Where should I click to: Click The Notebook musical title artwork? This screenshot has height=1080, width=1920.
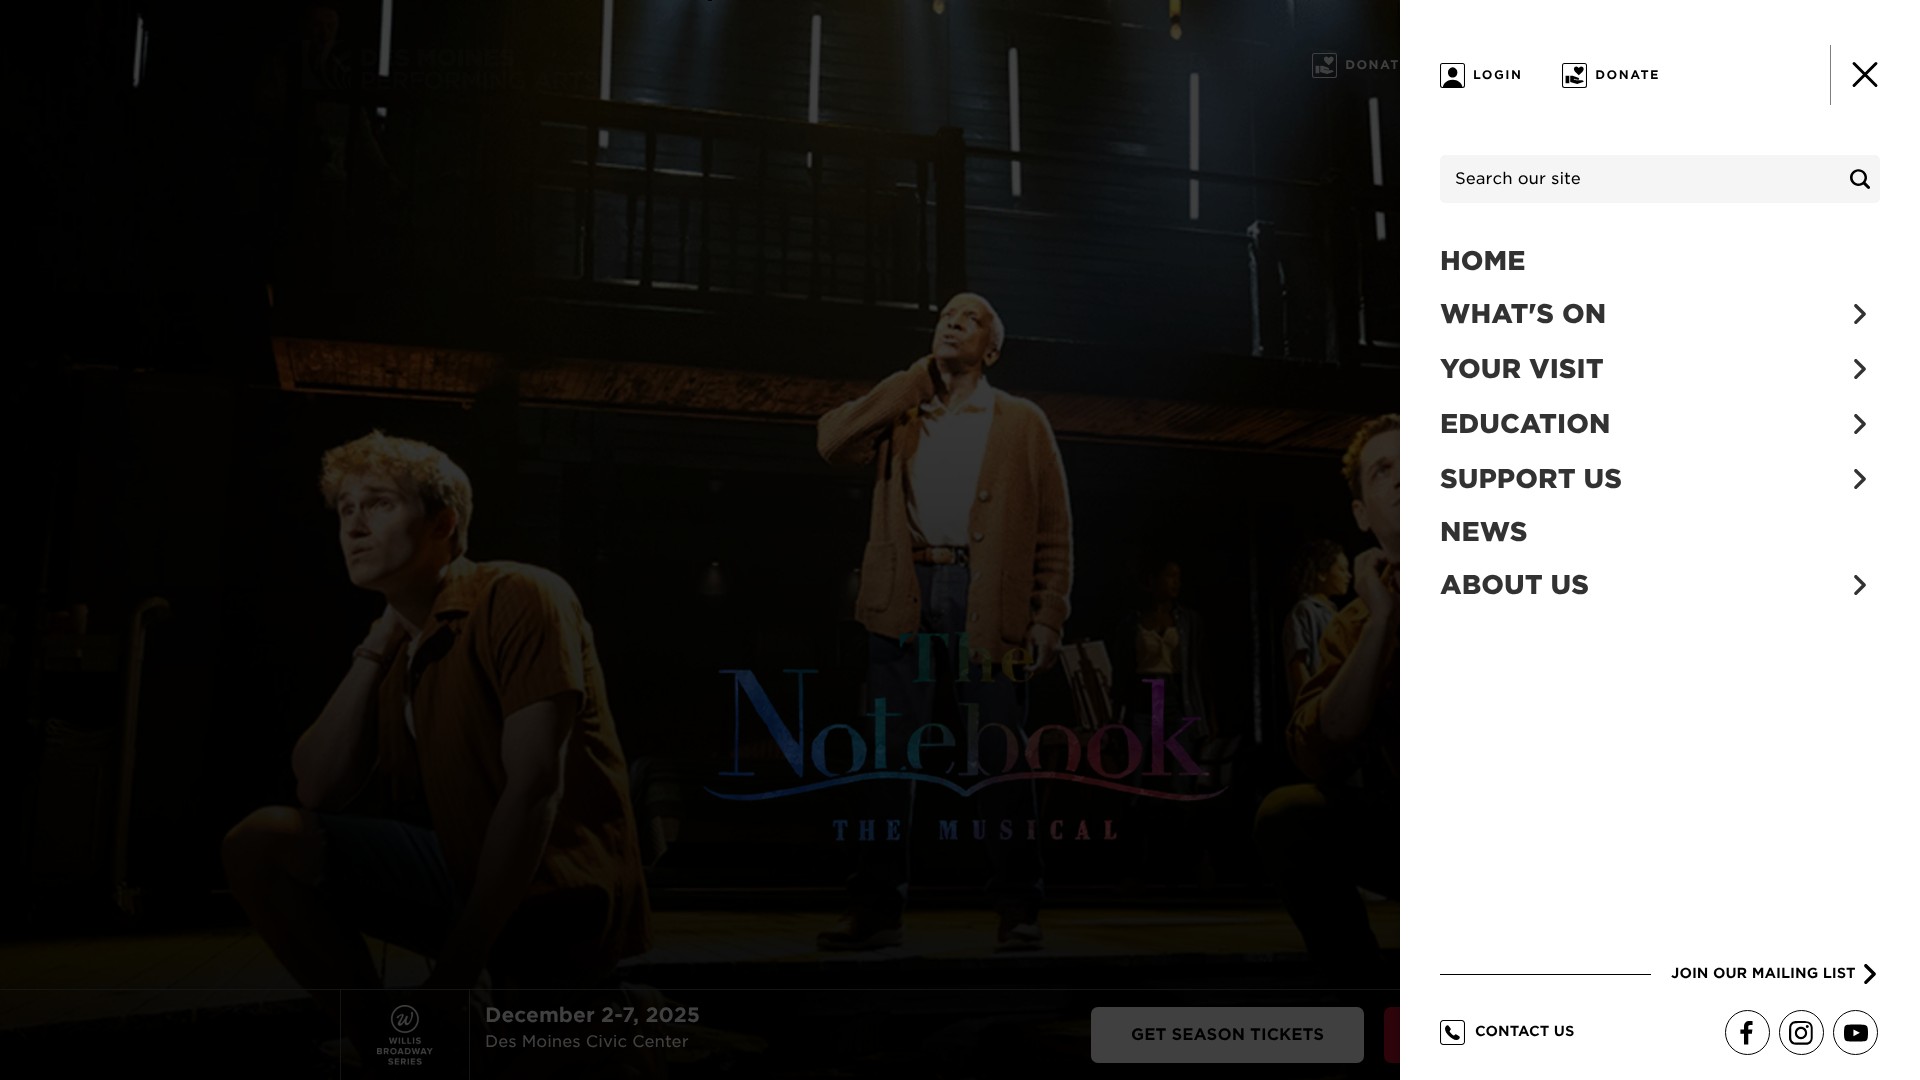[966, 735]
